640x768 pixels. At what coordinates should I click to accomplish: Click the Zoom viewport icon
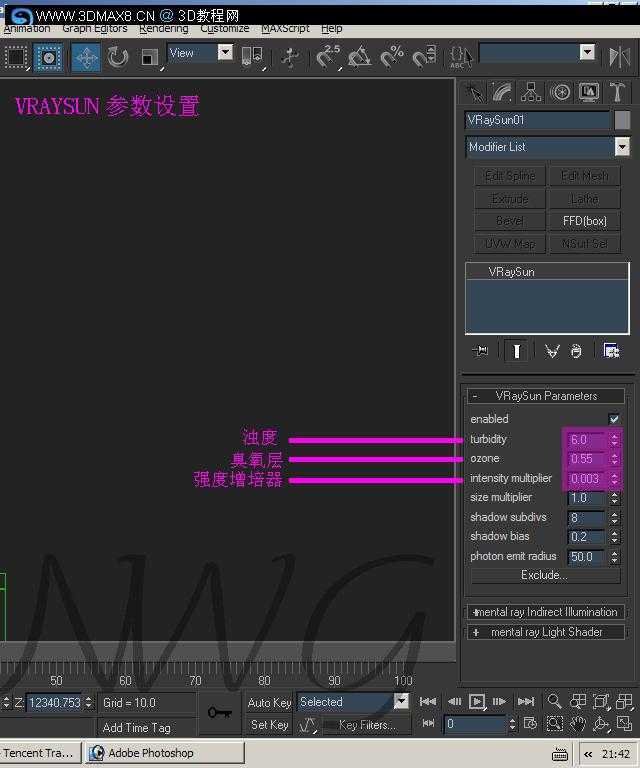pyautogui.click(x=554, y=701)
